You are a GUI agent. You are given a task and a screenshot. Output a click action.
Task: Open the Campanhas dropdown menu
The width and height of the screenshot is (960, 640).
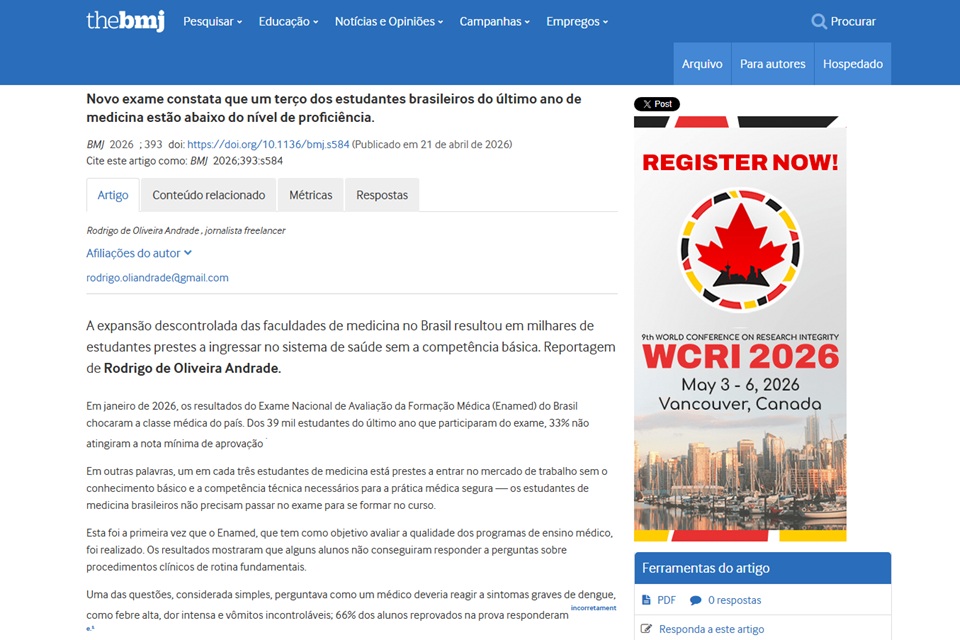[x=494, y=21]
